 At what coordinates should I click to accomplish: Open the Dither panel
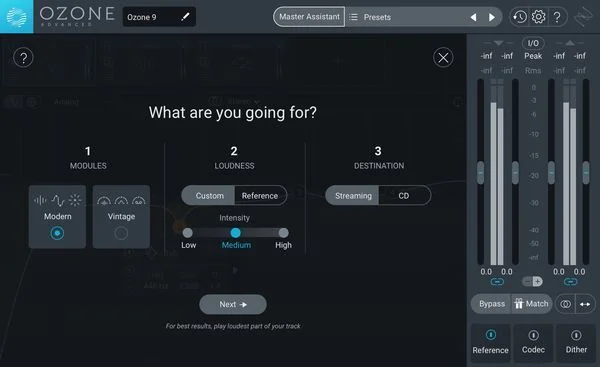(x=576, y=343)
